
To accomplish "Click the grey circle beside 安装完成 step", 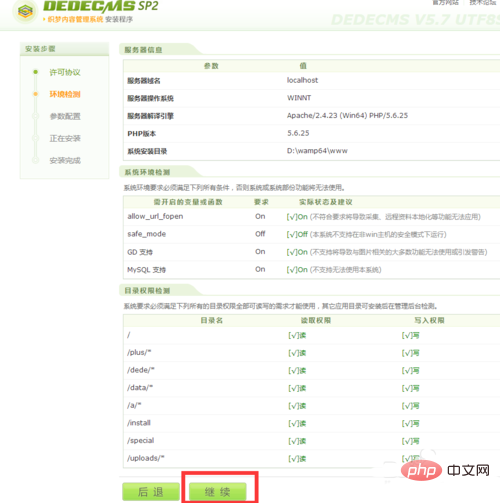I will coord(35,160).
